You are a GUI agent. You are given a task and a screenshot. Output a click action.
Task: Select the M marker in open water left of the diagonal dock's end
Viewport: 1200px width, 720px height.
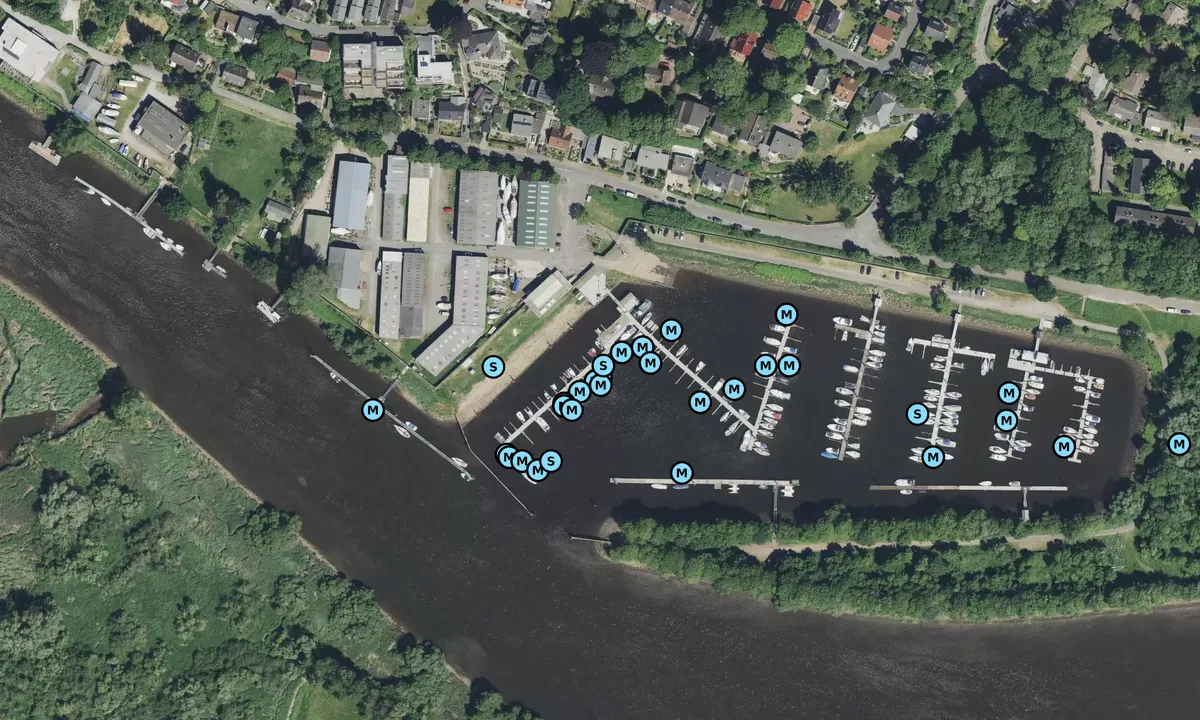click(700, 402)
